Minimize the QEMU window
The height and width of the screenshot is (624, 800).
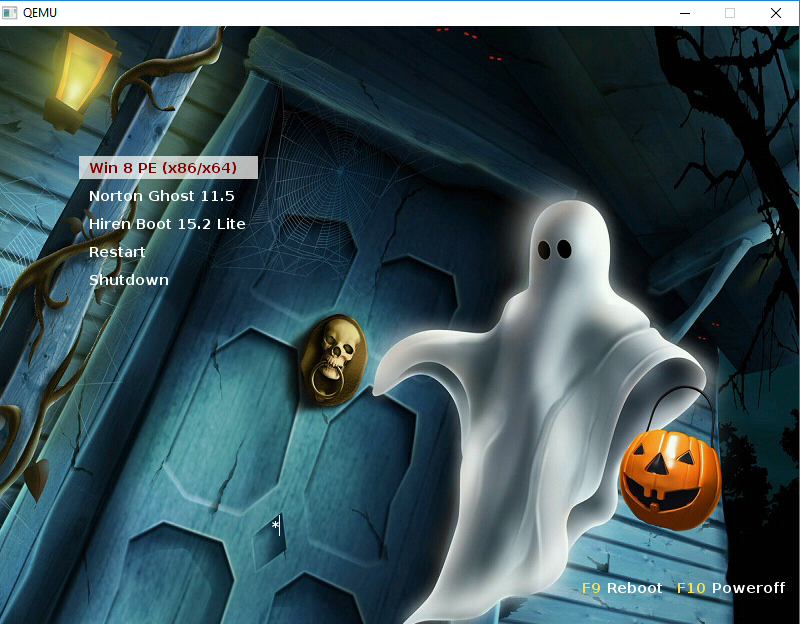pos(685,13)
